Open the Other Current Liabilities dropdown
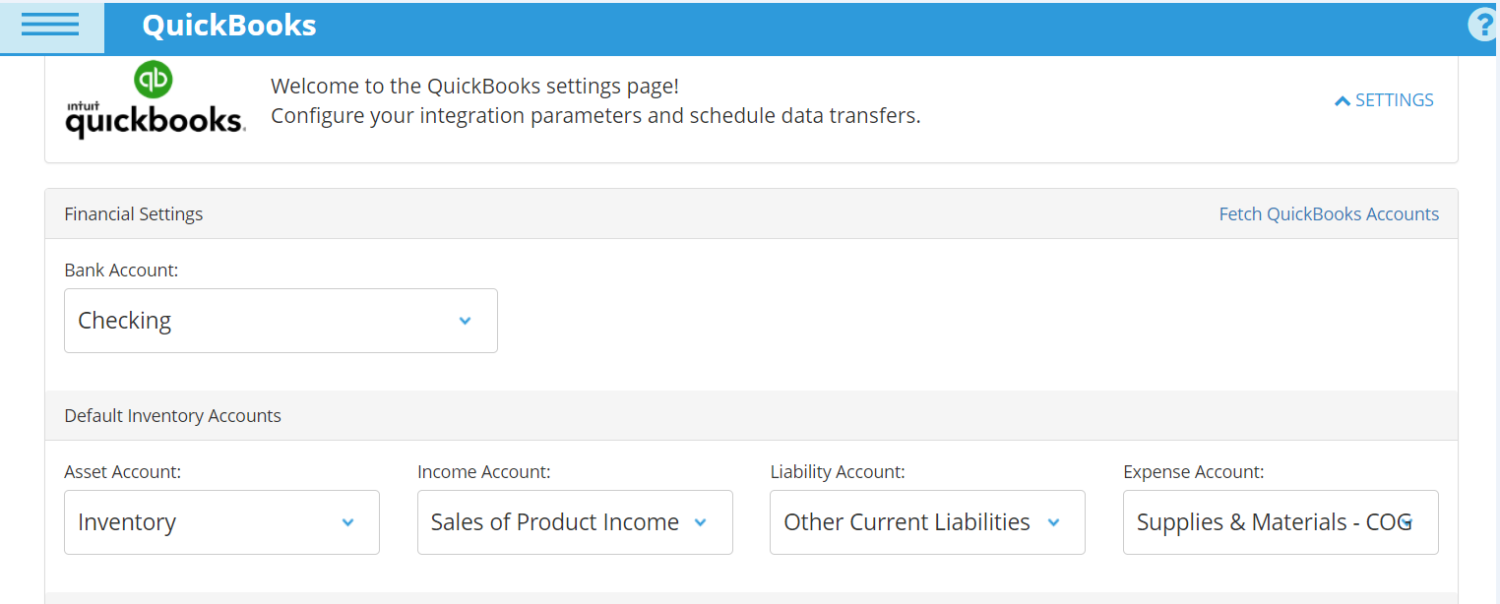 pyautogui.click(x=927, y=522)
